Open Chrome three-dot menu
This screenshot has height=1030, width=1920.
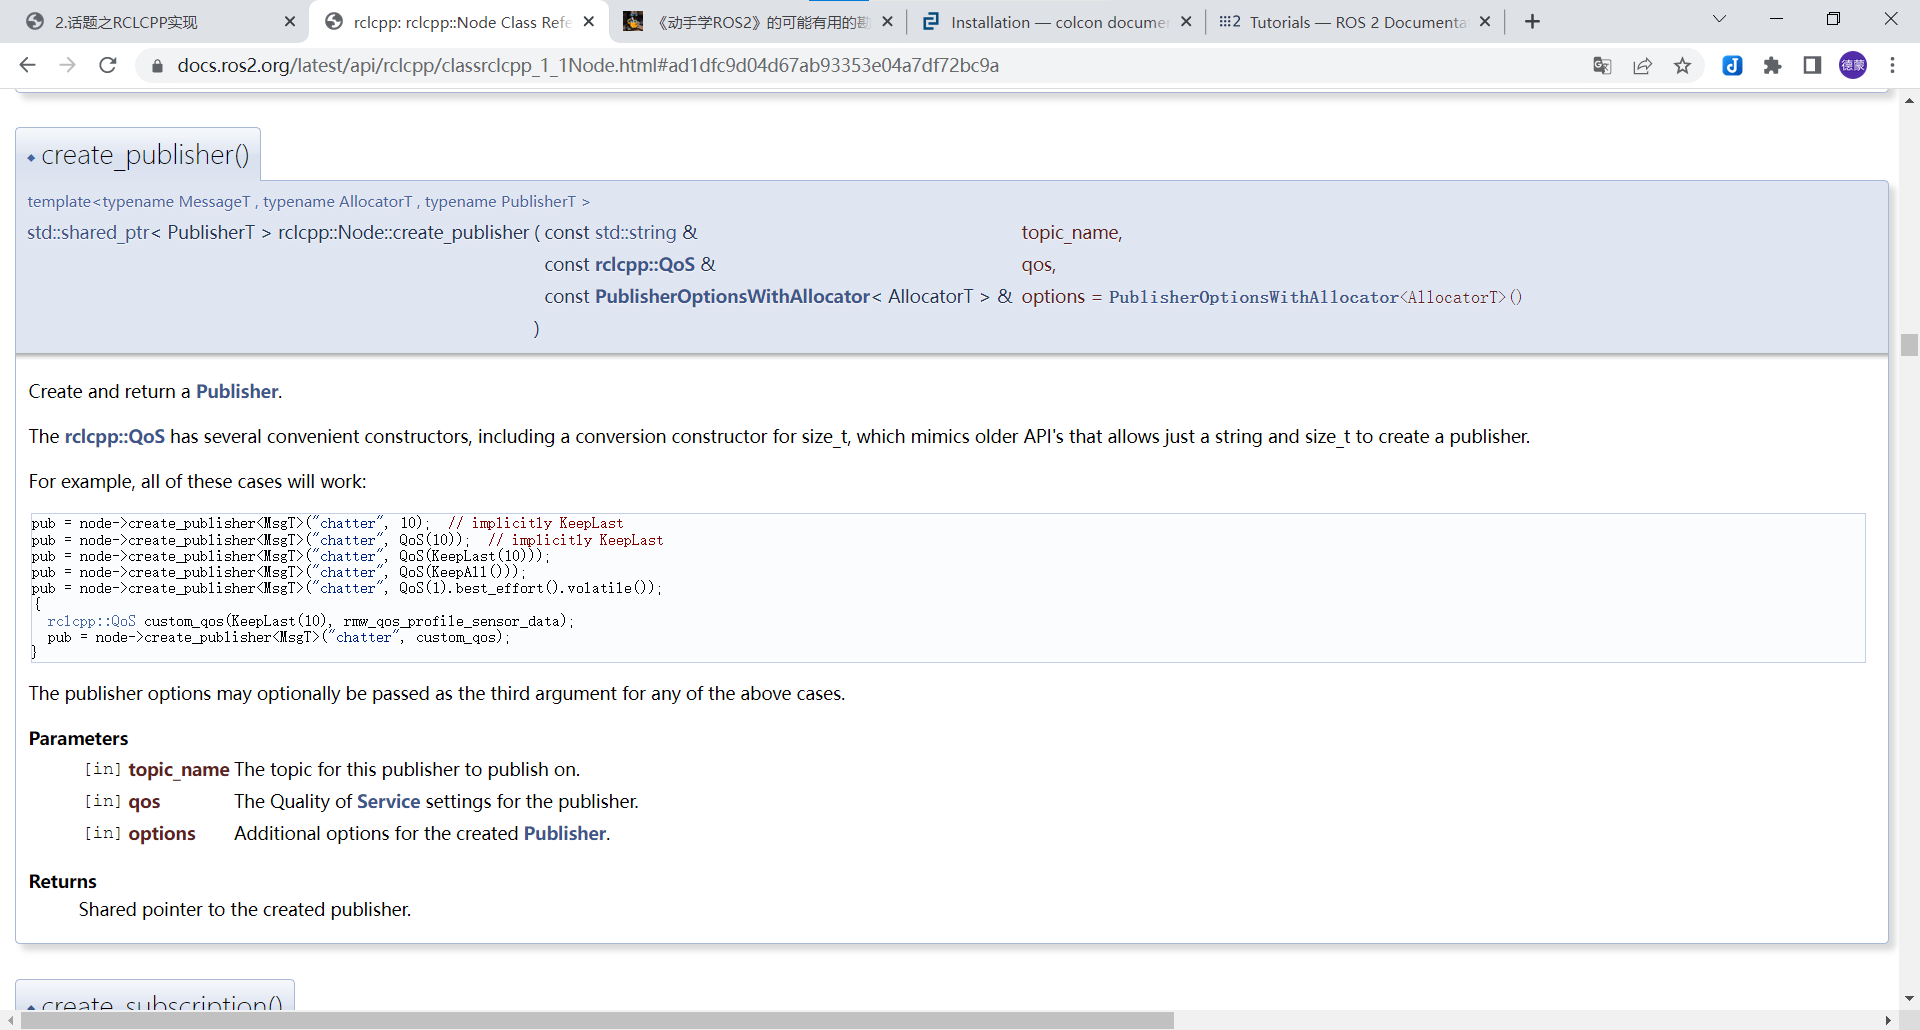(1893, 66)
